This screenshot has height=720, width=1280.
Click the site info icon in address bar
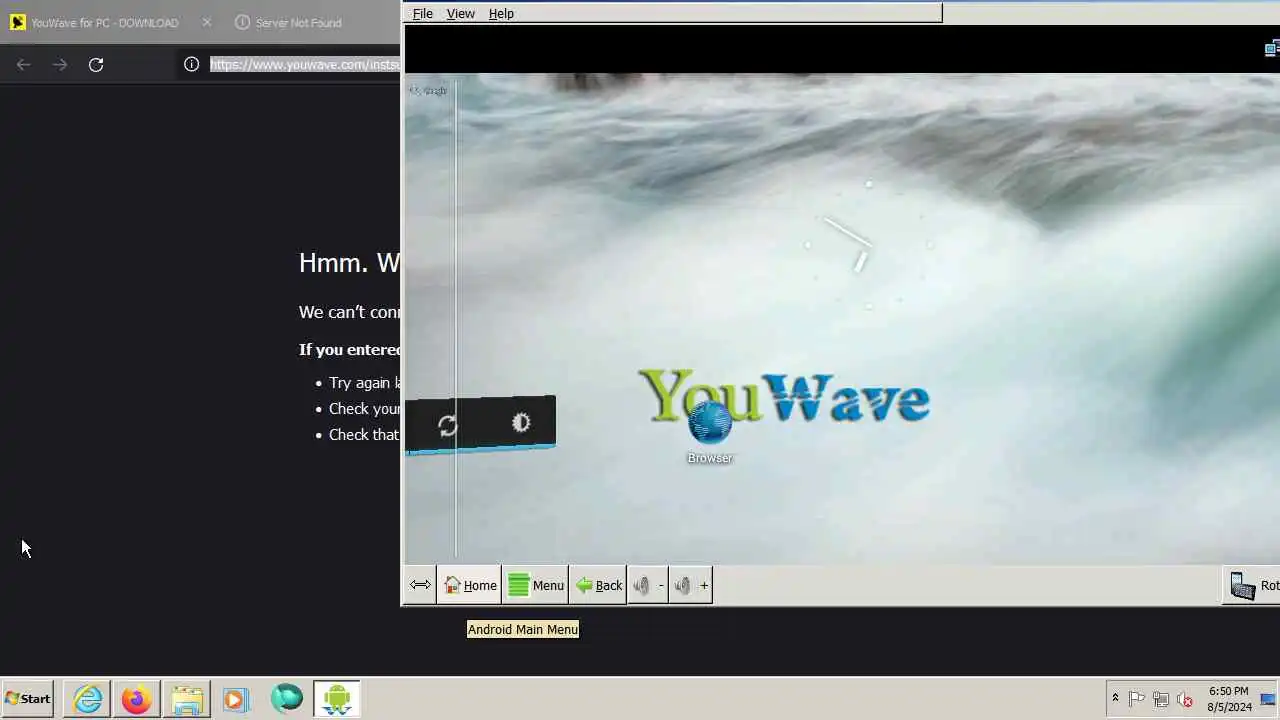tap(191, 64)
